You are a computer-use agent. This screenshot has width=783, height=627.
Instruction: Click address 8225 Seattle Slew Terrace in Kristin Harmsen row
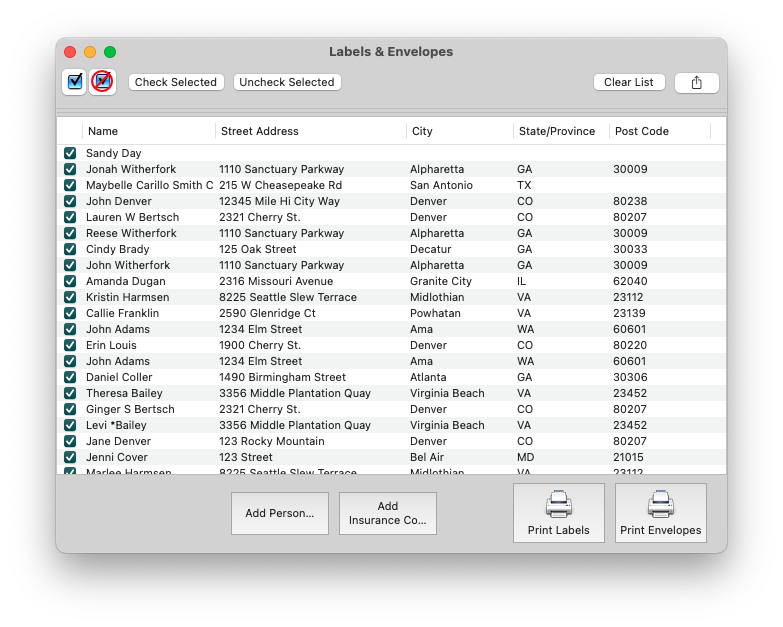point(288,297)
